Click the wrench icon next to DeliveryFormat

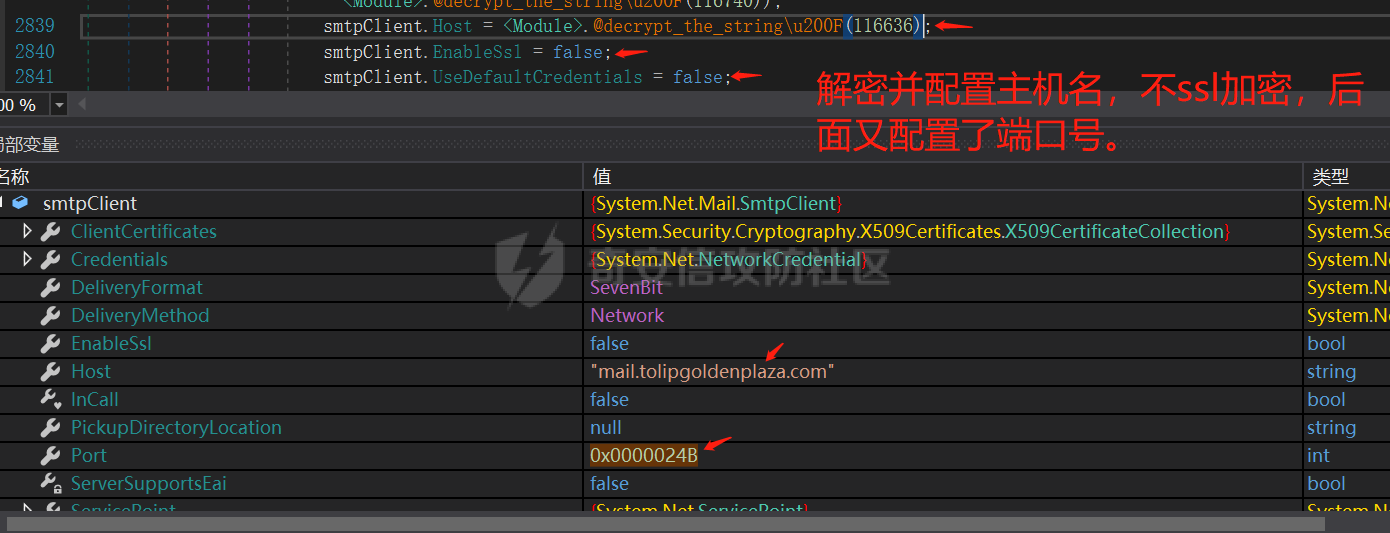pos(50,287)
